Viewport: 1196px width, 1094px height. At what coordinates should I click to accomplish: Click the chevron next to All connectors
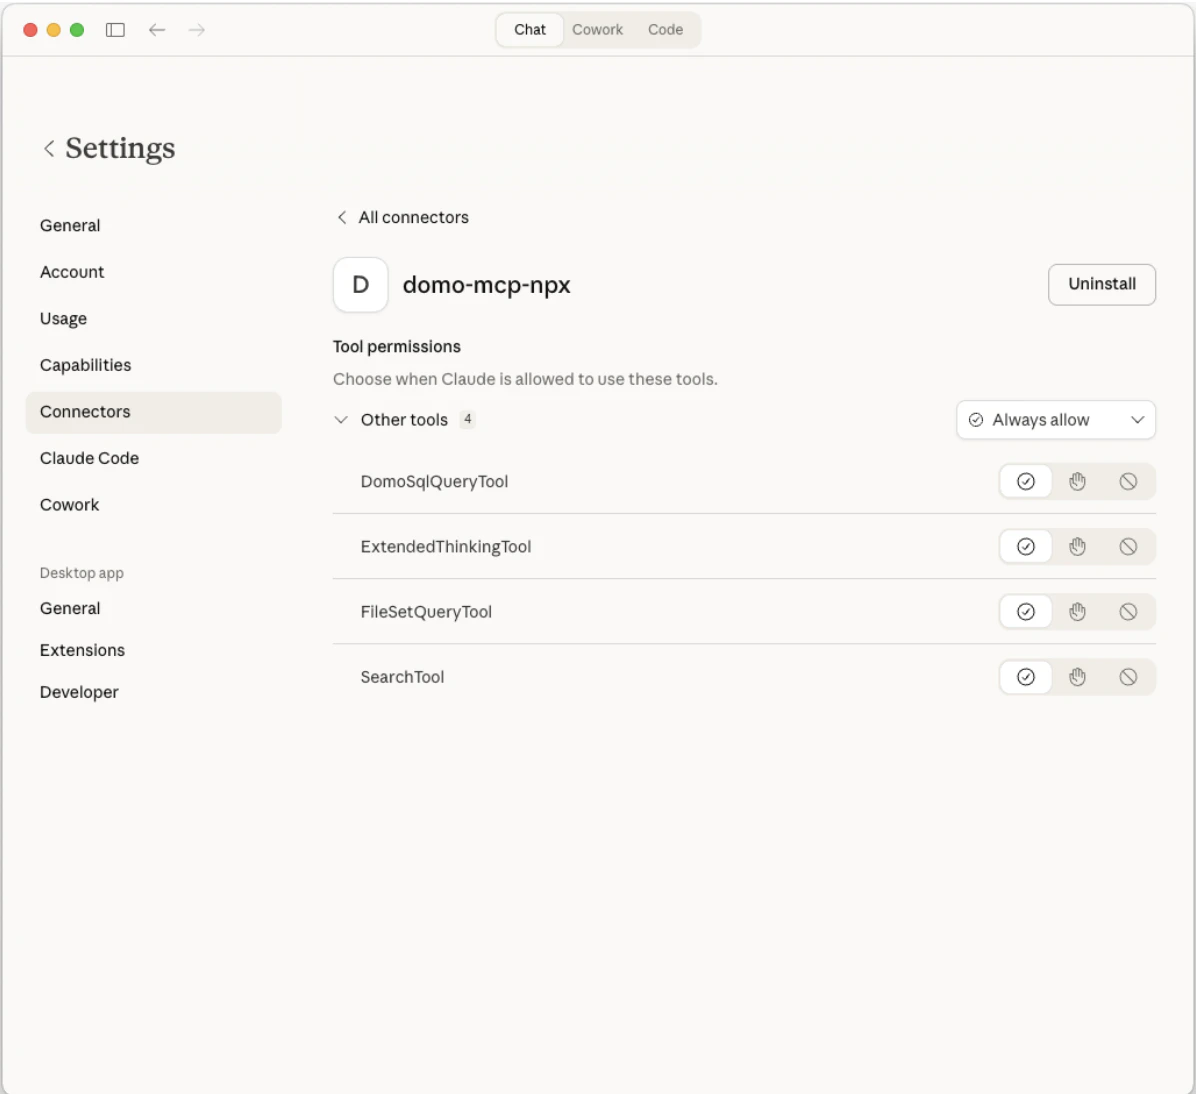[x=342, y=217]
